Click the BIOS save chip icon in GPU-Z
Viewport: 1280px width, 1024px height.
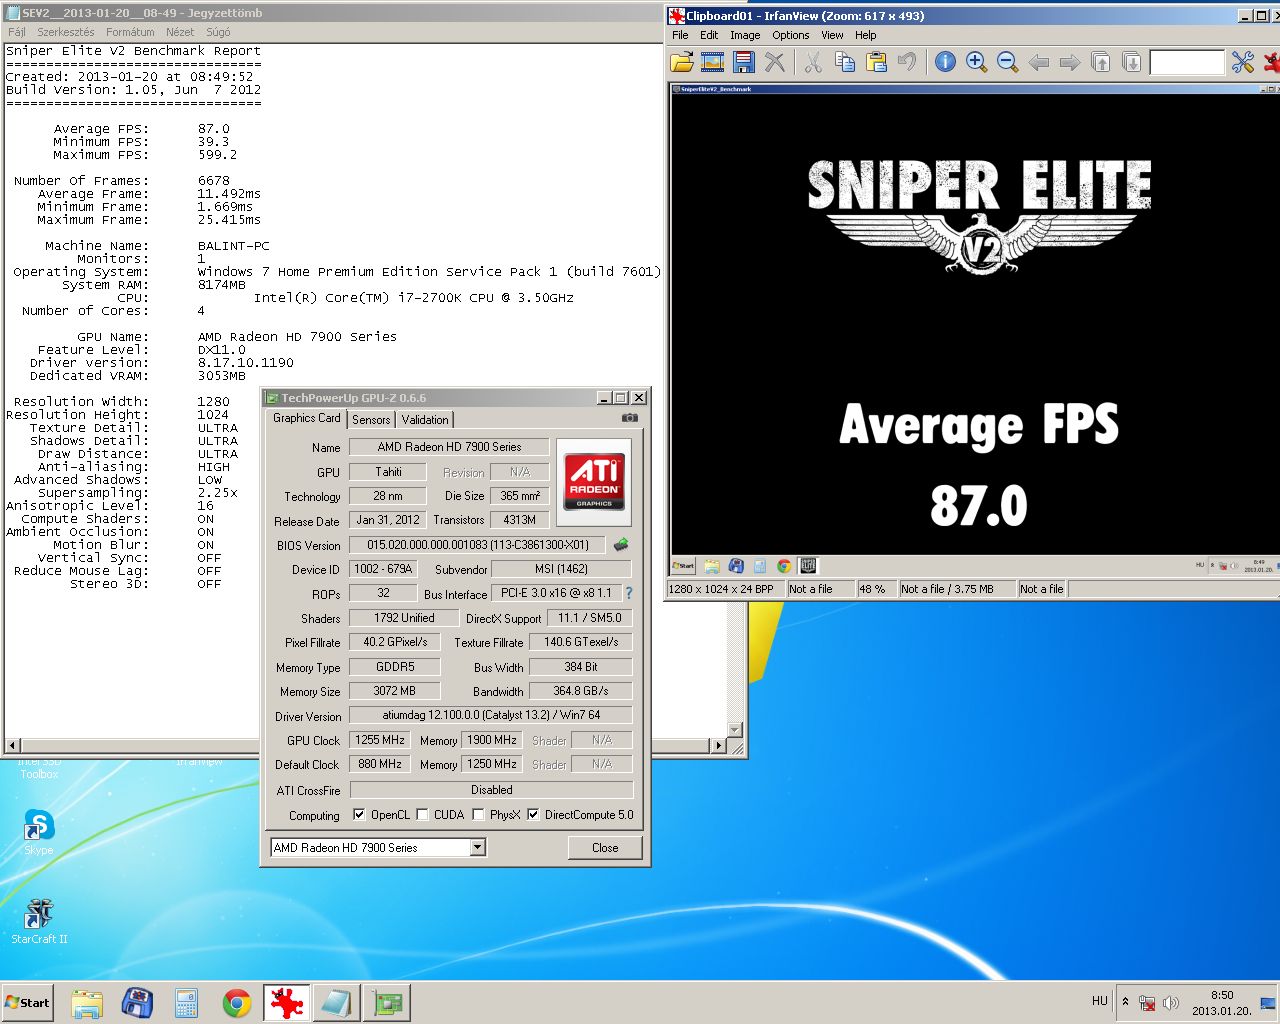[x=621, y=544]
